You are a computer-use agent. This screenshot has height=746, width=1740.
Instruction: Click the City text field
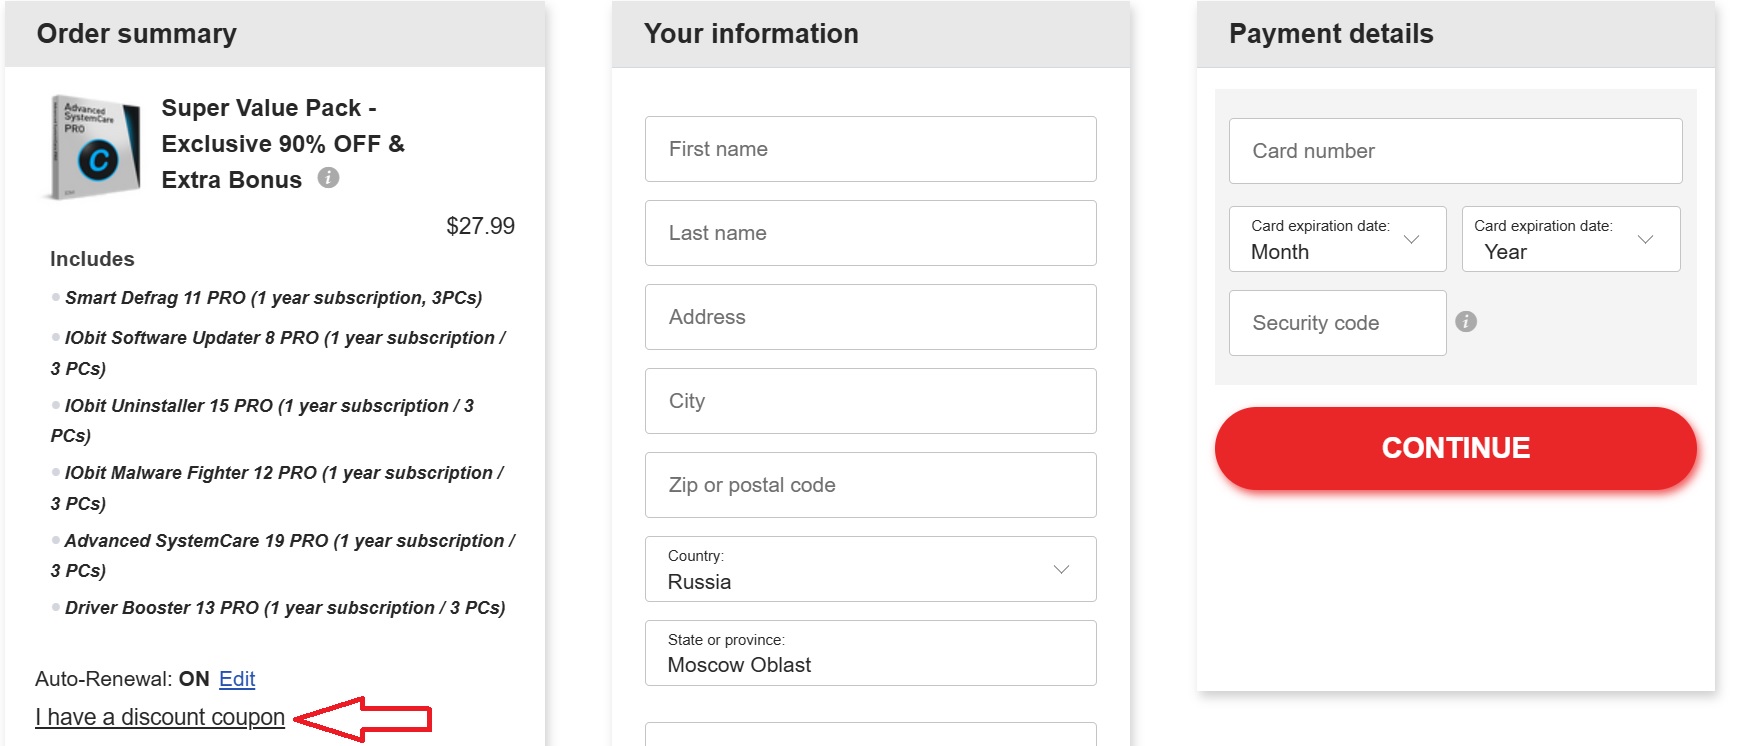pos(870,401)
